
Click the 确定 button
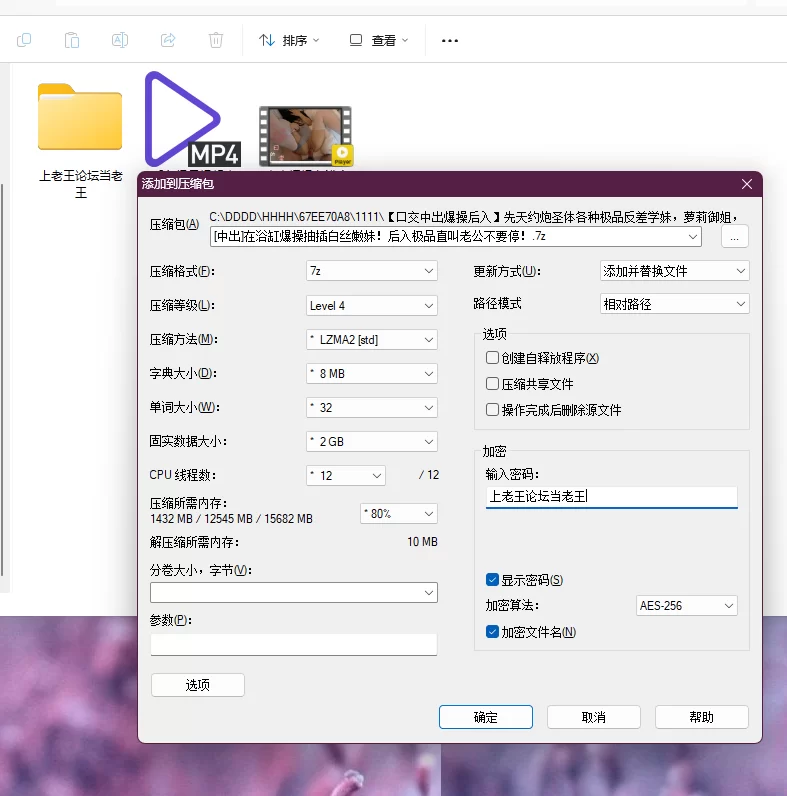pos(486,717)
